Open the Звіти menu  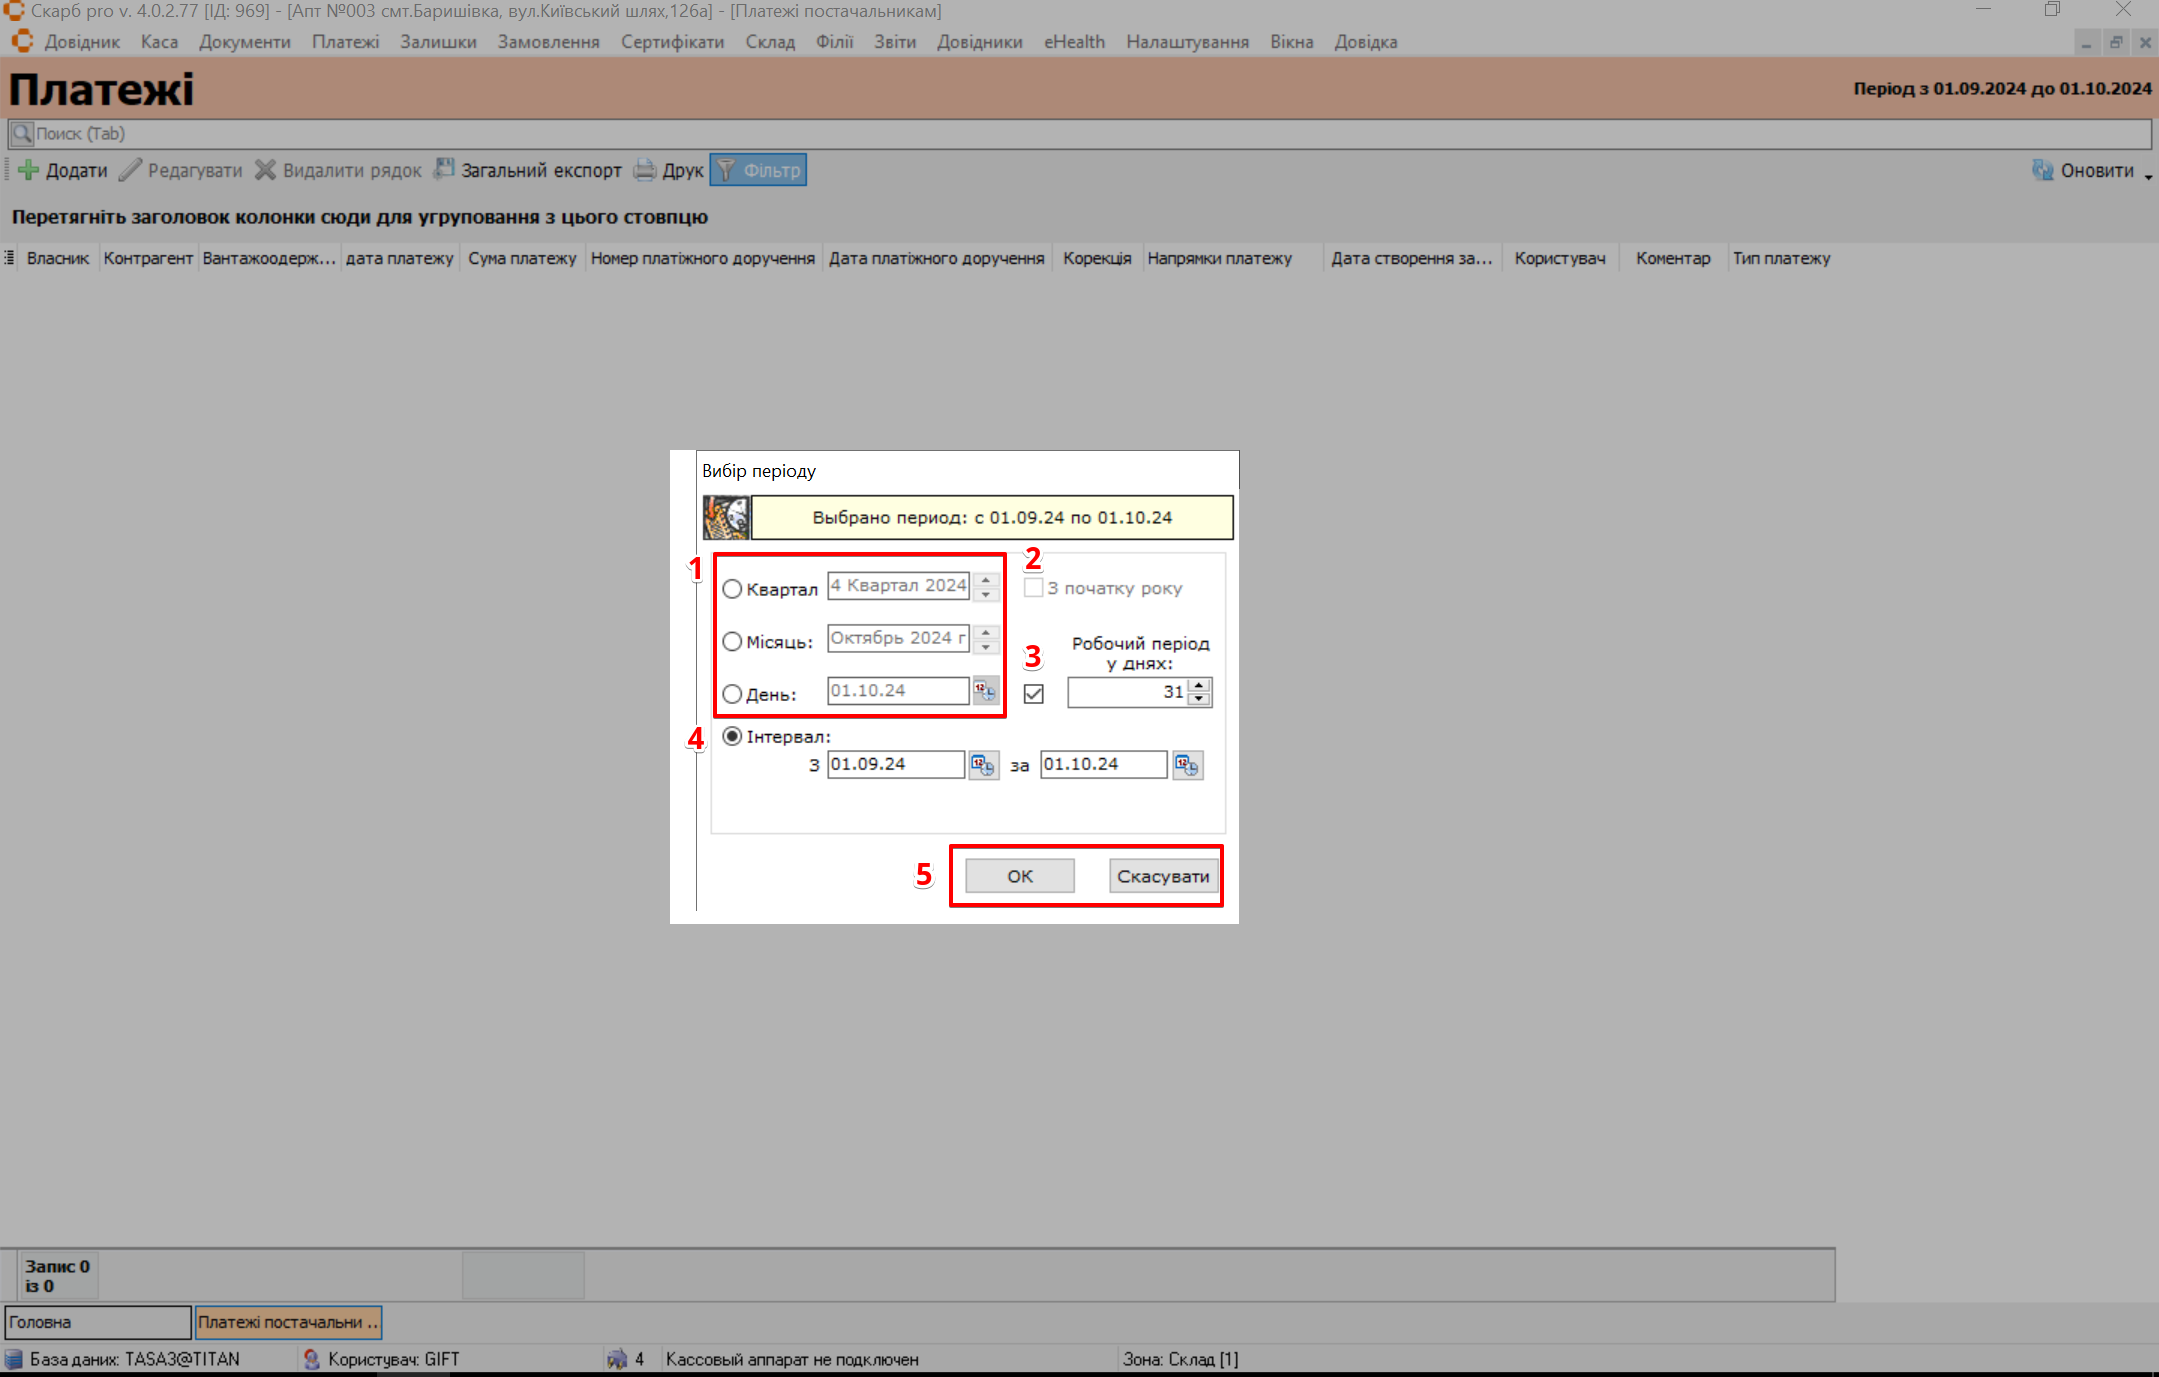pyautogui.click(x=894, y=42)
